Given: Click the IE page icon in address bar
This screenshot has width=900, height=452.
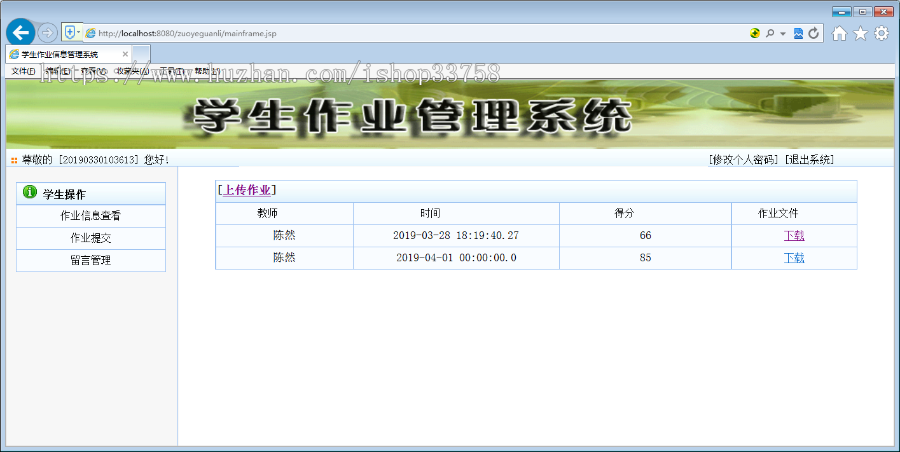Looking at the screenshot, I should [x=90, y=33].
